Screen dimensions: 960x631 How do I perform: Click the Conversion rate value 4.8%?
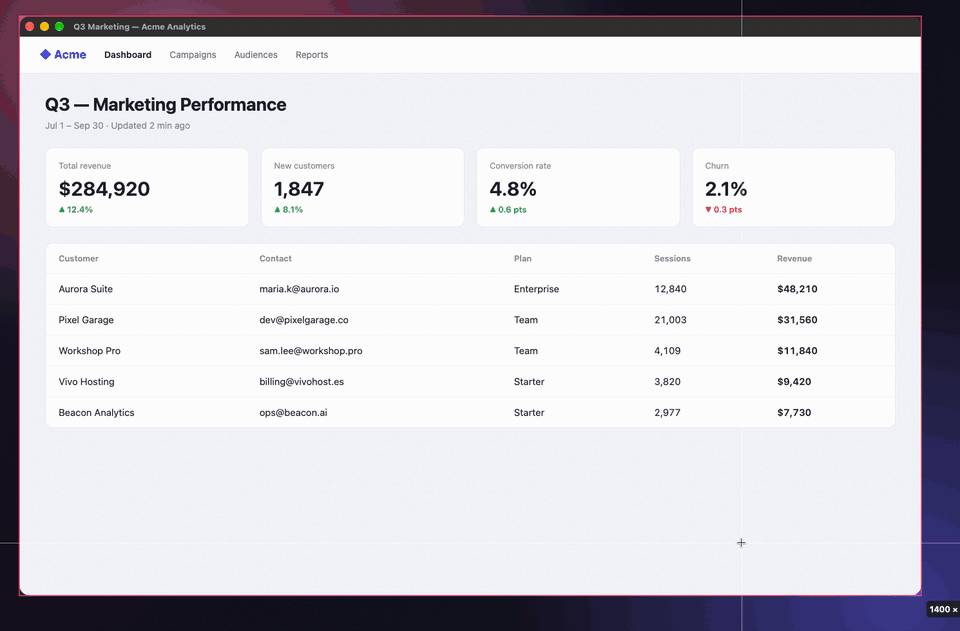513,189
